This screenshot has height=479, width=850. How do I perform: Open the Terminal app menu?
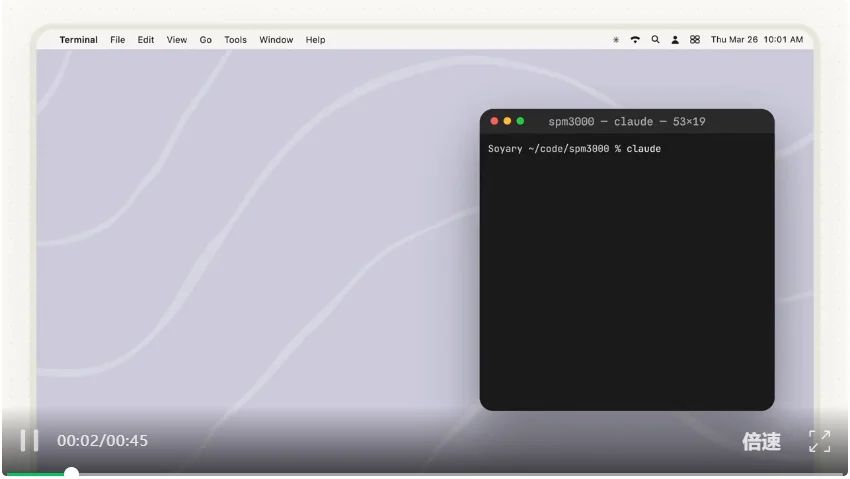click(x=78, y=40)
